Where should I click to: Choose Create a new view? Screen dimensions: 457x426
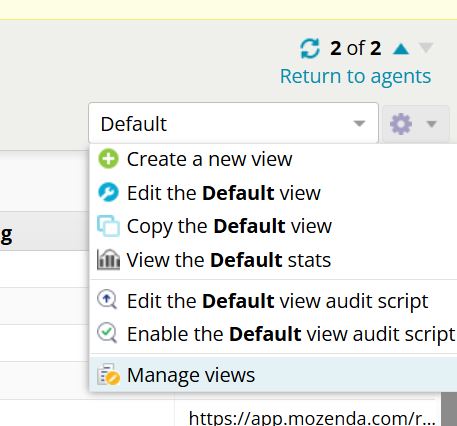pos(210,159)
